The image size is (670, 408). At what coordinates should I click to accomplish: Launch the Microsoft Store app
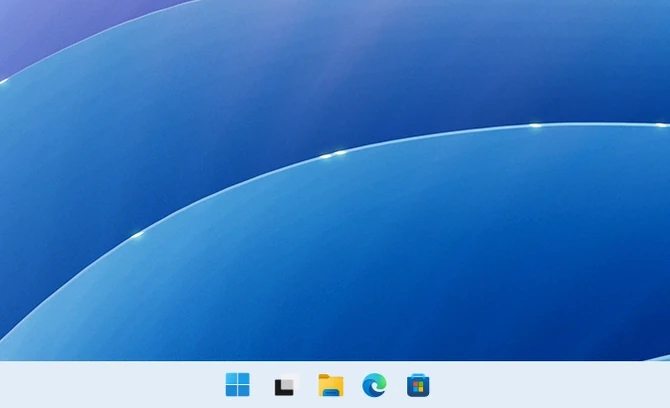pos(418,385)
